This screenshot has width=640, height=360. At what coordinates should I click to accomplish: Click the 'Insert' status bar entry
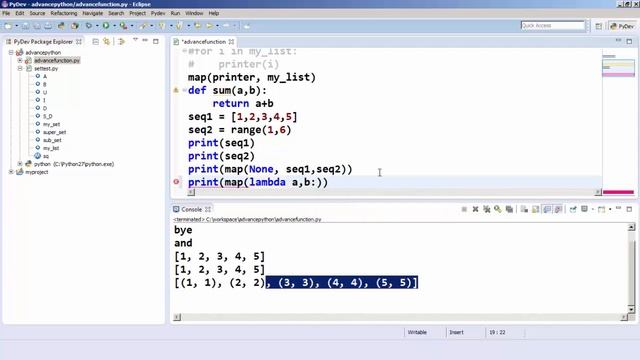coord(456,332)
